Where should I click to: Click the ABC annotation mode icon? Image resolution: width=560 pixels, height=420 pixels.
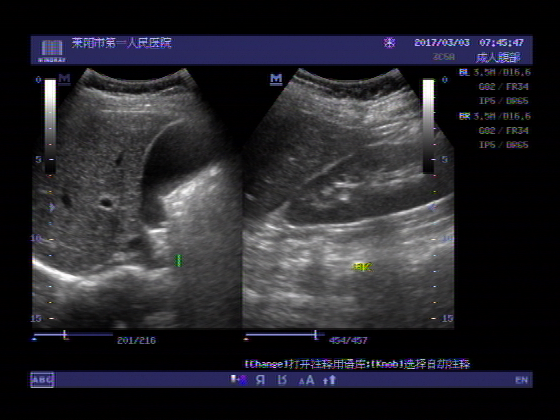tap(42, 380)
